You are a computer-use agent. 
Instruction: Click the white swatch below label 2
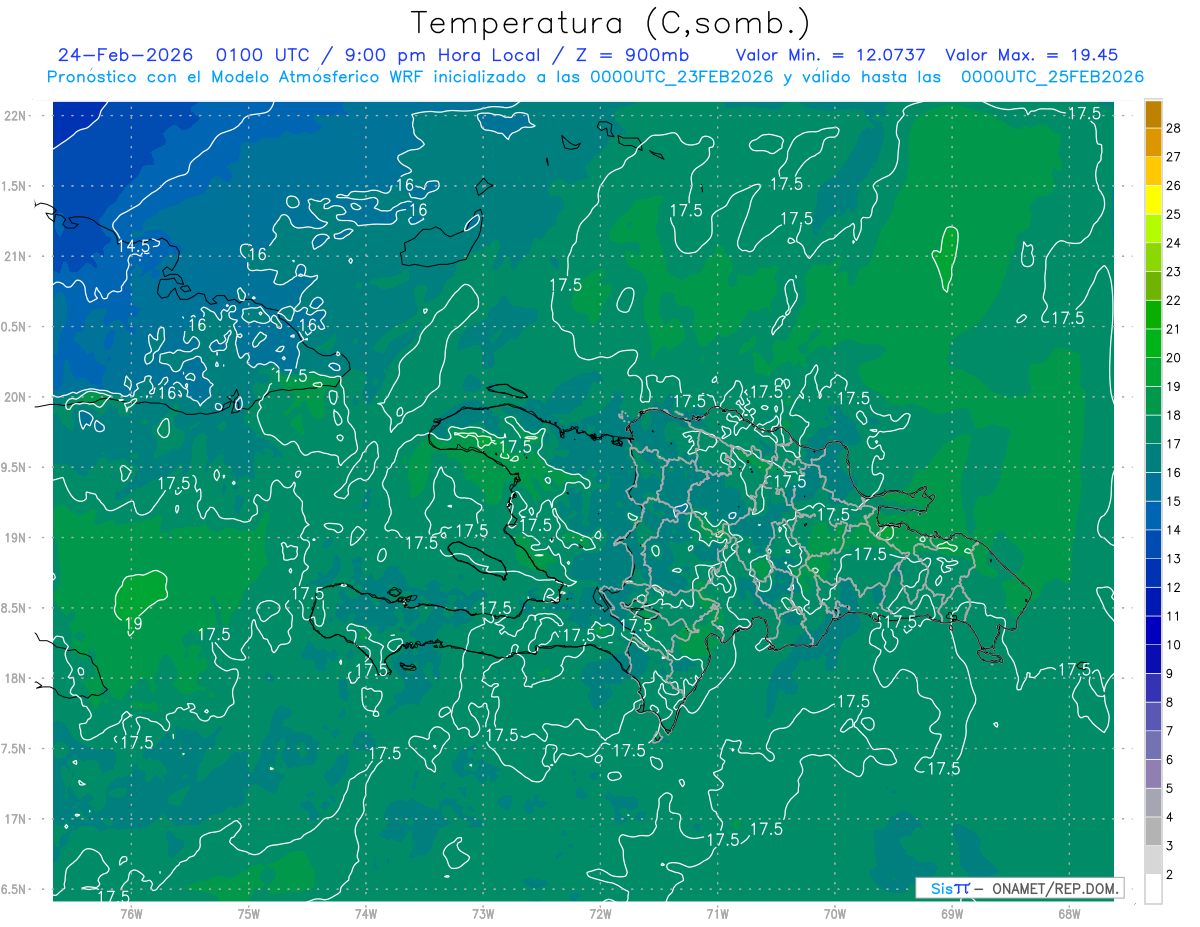click(1153, 889)
